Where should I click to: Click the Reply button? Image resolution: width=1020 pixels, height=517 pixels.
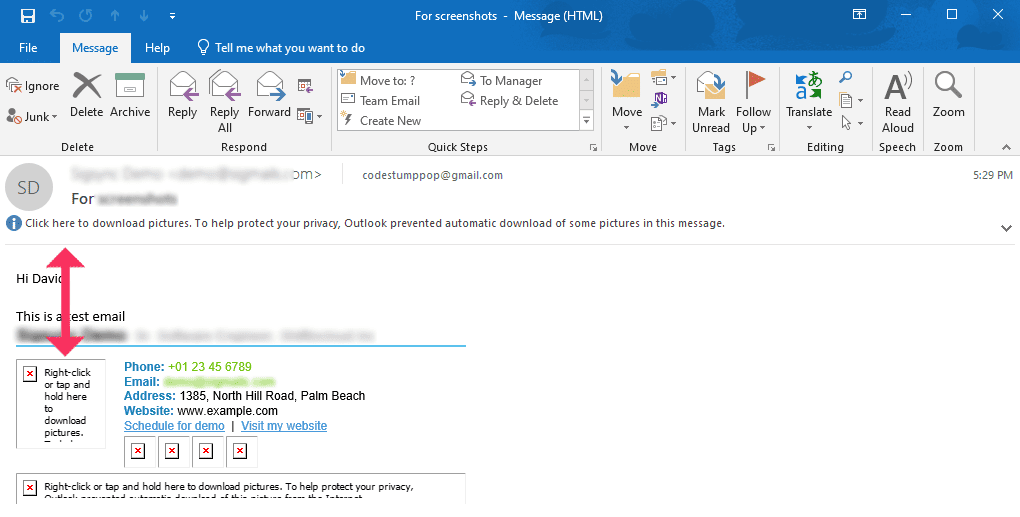(182, 96)
